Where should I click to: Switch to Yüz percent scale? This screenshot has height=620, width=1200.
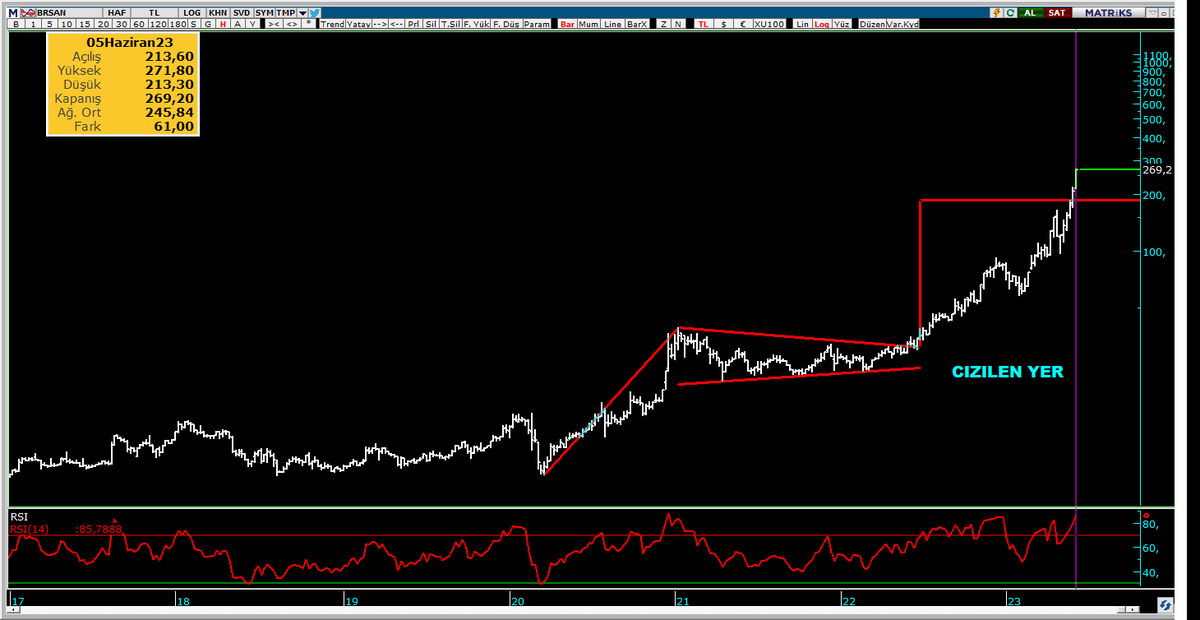(842, 24)
